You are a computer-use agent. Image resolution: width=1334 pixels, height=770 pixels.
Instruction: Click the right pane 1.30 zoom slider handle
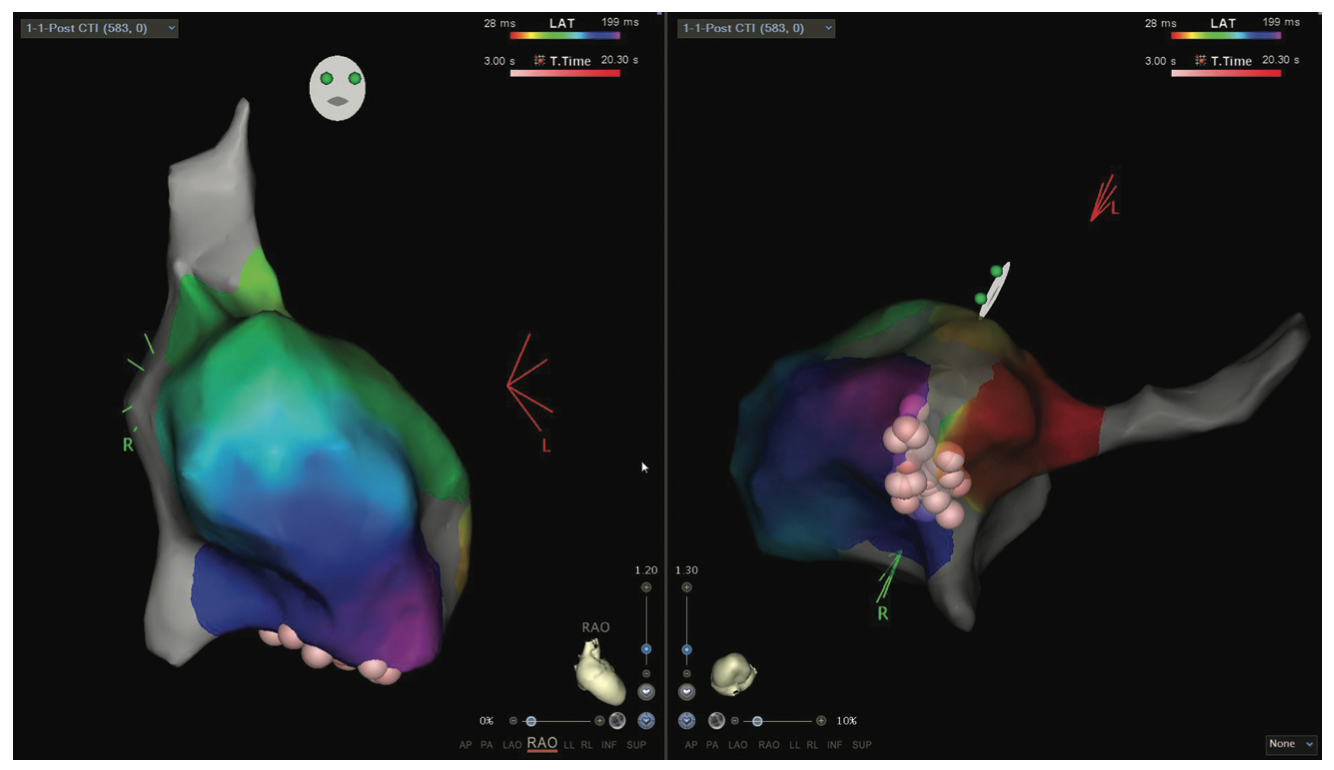coord(686,650)
